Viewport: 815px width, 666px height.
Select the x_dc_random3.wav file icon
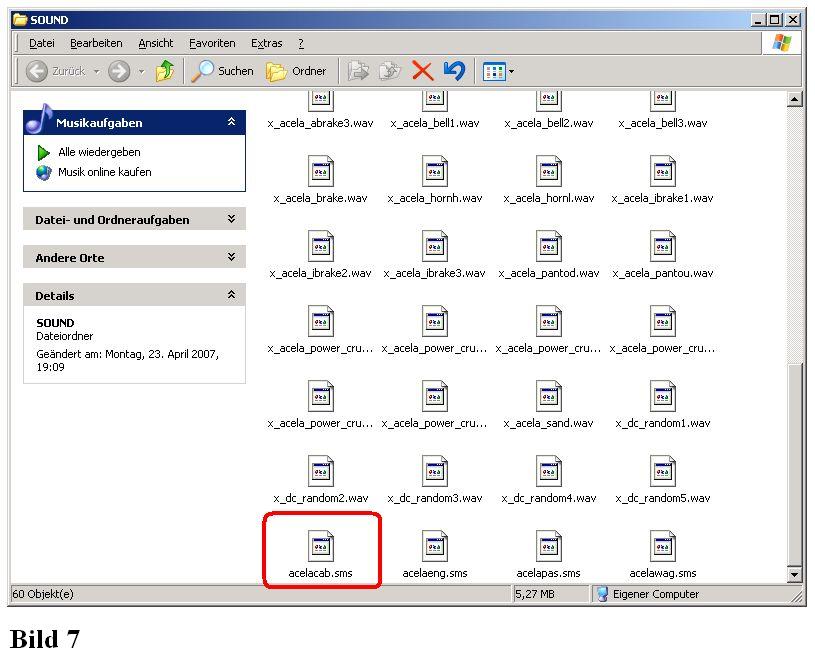point(435,472)
